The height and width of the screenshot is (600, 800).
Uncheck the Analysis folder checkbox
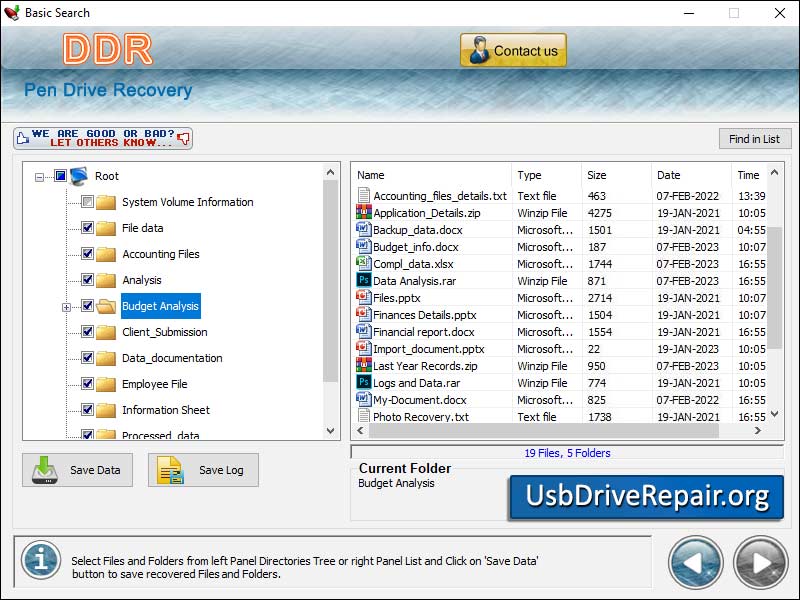[87, 280]
